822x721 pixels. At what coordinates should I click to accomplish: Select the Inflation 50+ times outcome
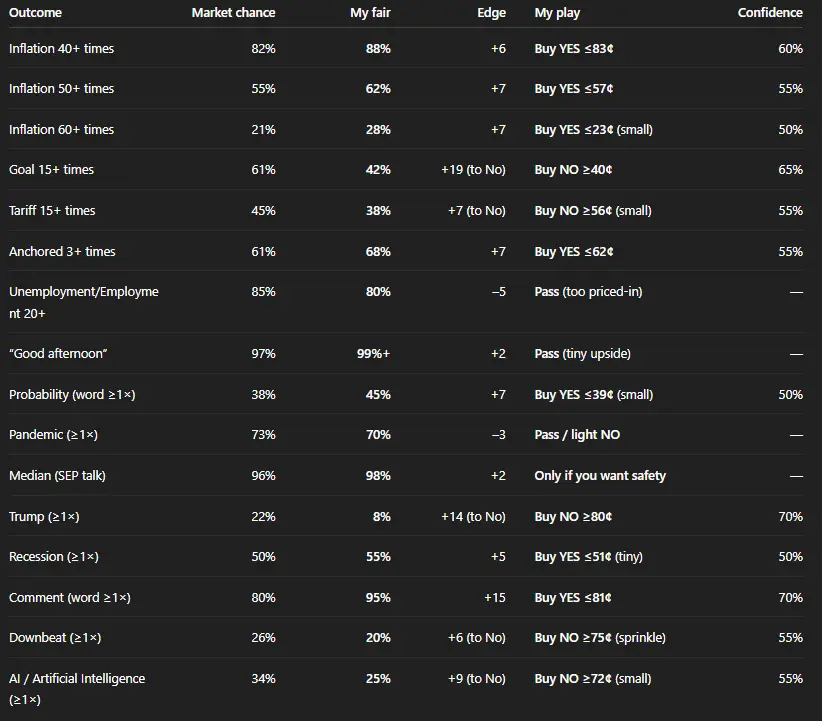pyautogui.click(x=61, y=89)
